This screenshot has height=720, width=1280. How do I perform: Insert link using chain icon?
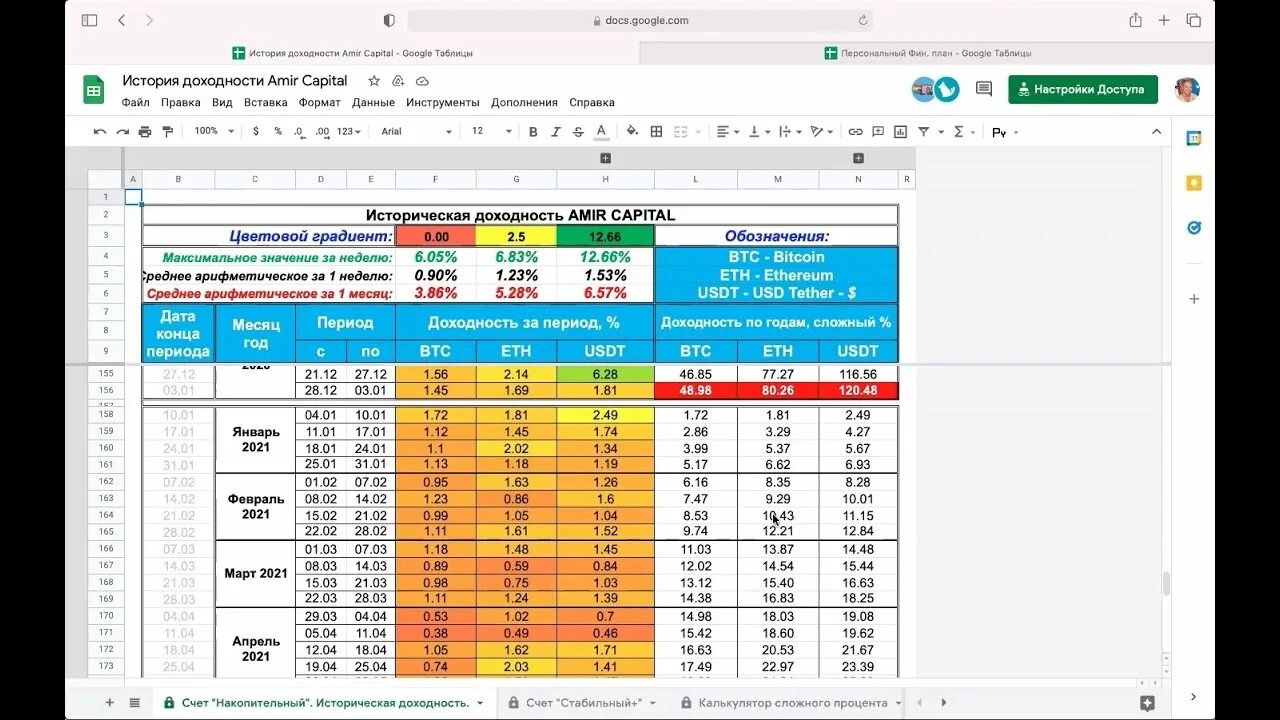[x=855, y=131]
